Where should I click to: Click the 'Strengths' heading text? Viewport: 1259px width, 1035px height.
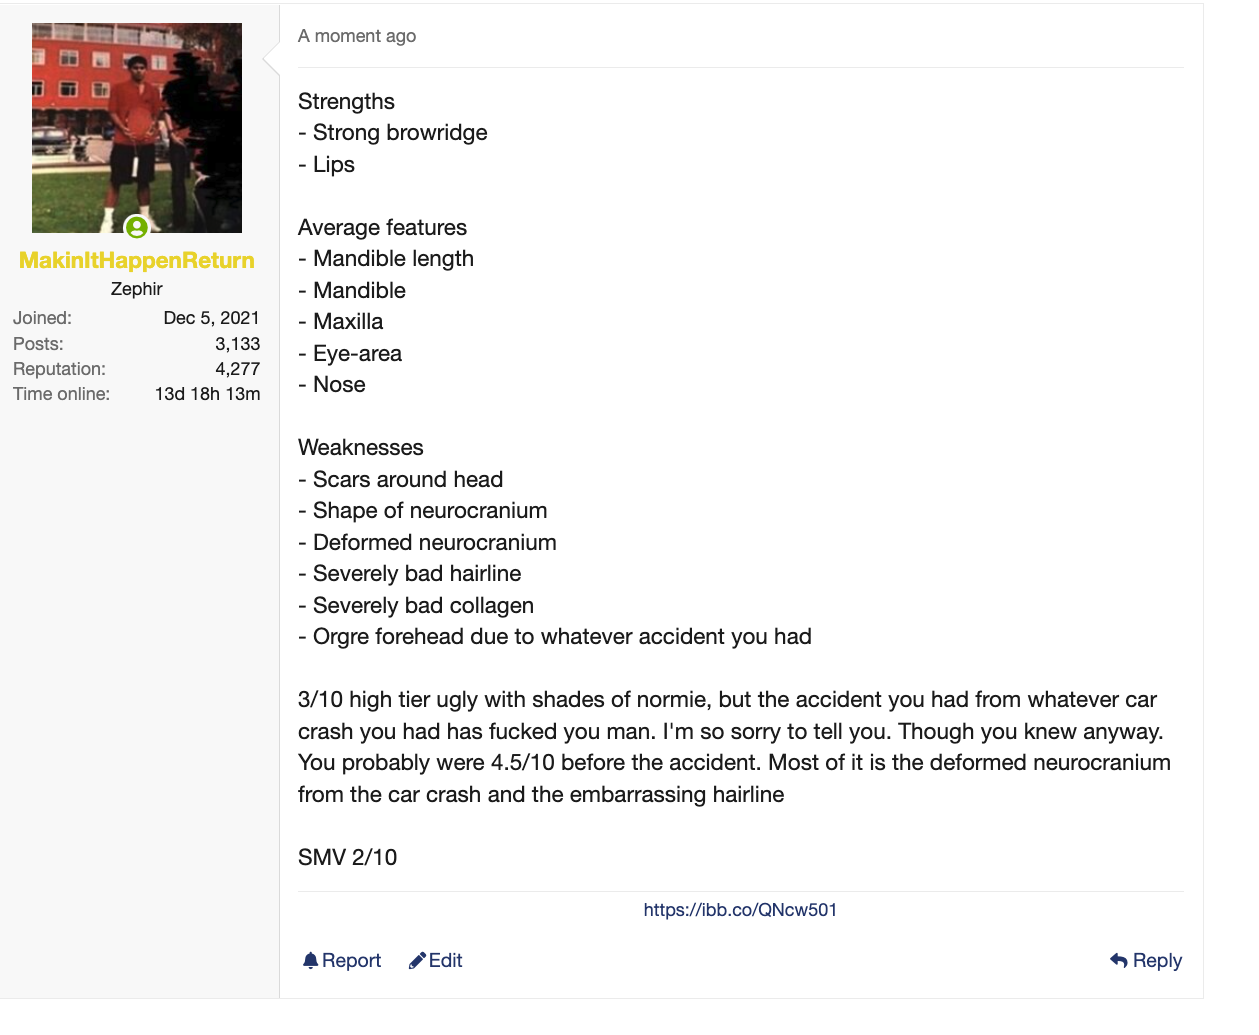click(x=346, y=102)
